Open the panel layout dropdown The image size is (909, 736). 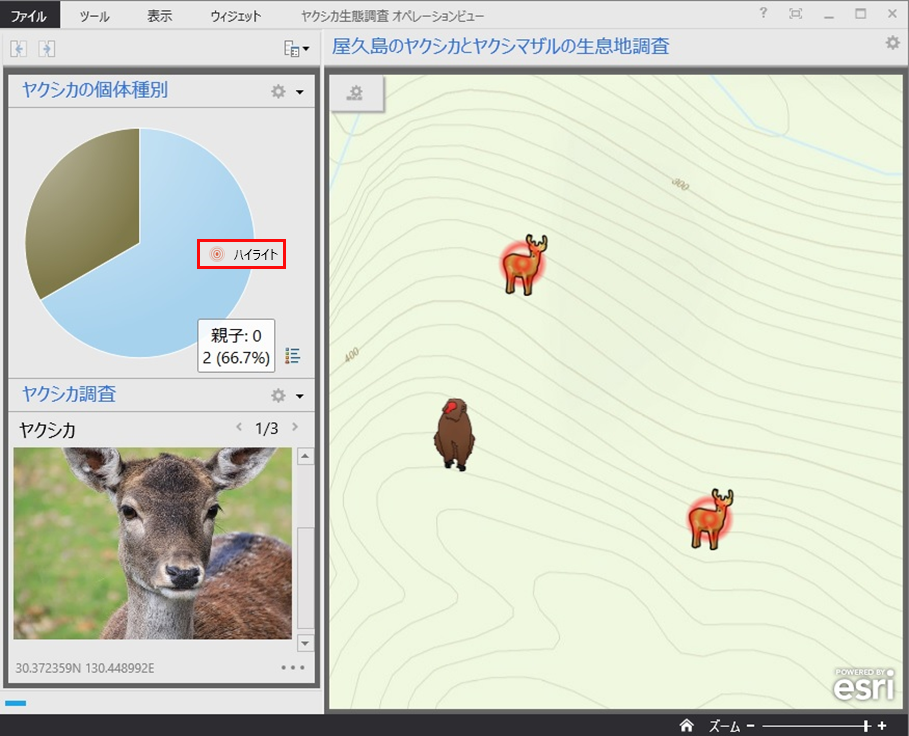click(296, 48)
